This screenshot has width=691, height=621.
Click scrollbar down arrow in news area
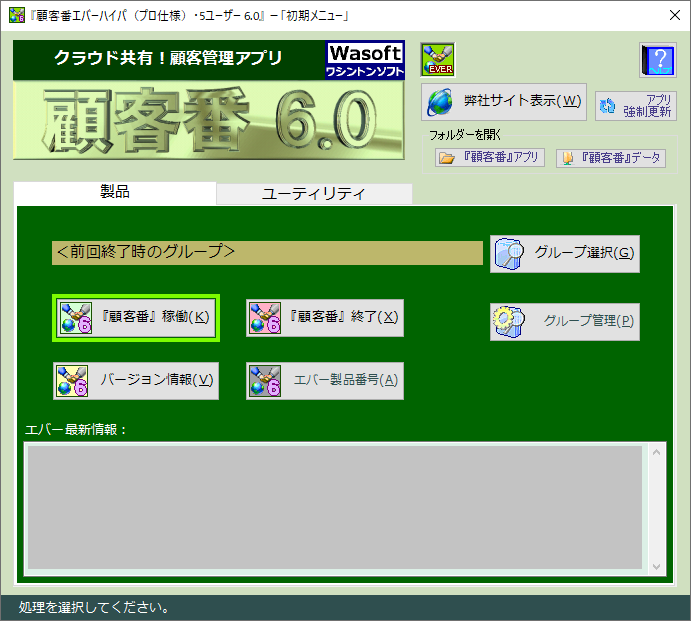point(657,566)
